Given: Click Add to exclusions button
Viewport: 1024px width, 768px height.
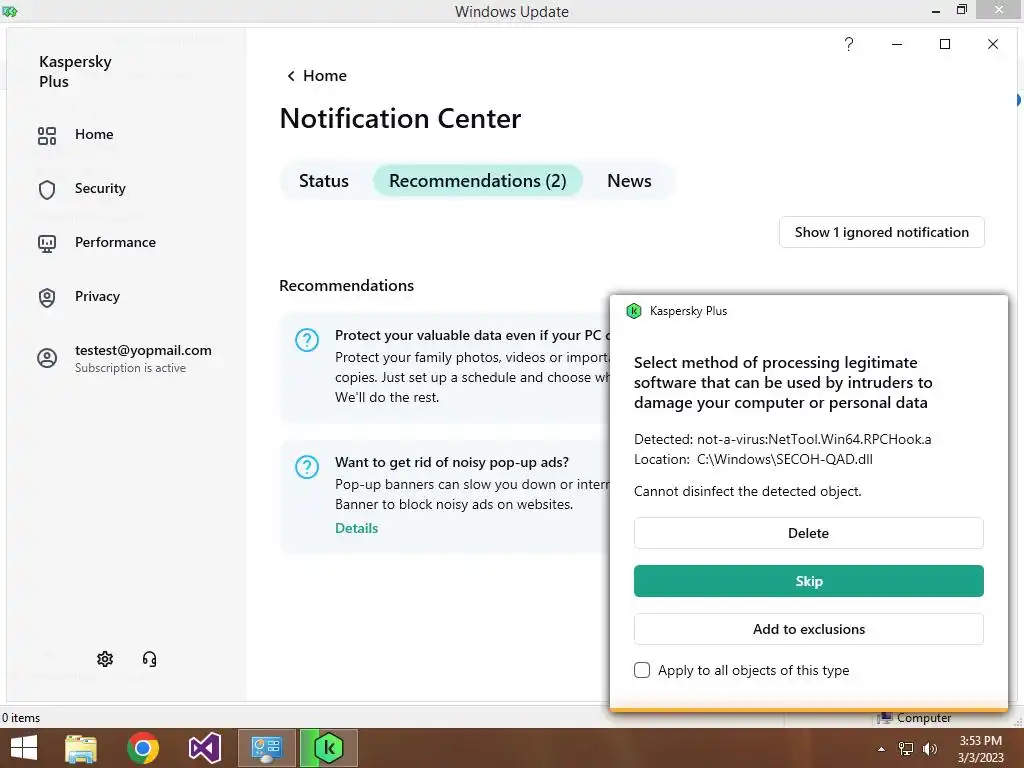Looking at the screenshot, I should coord(808,629).
